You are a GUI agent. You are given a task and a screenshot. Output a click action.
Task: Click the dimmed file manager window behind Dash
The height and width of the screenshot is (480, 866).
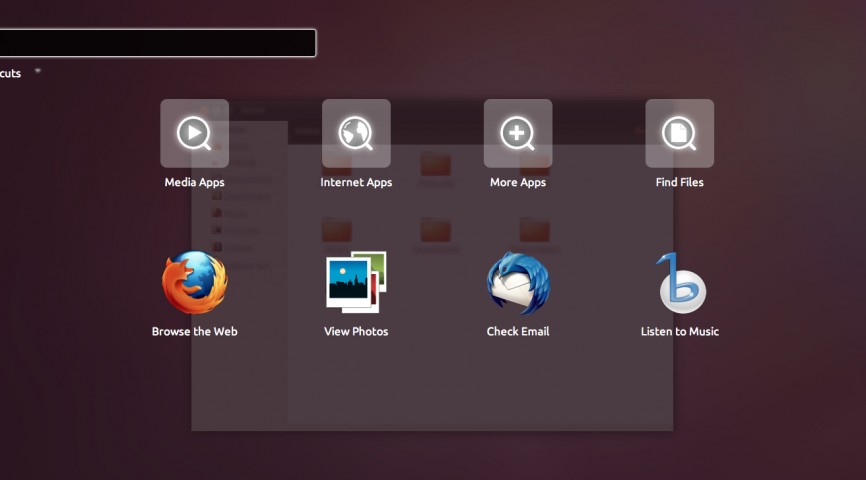430,390
